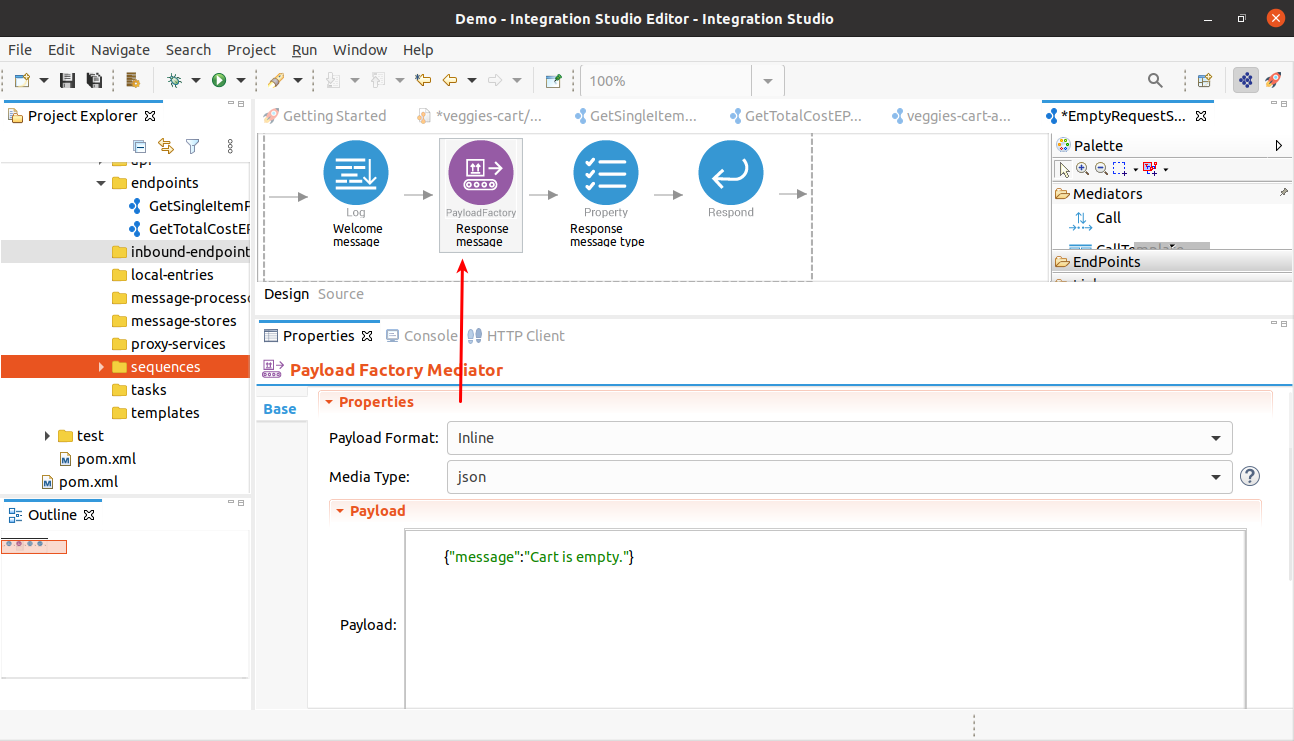Open the EndPoints palette drawer
This screenshot has height=741, width=1294.
click(1170, 262)
